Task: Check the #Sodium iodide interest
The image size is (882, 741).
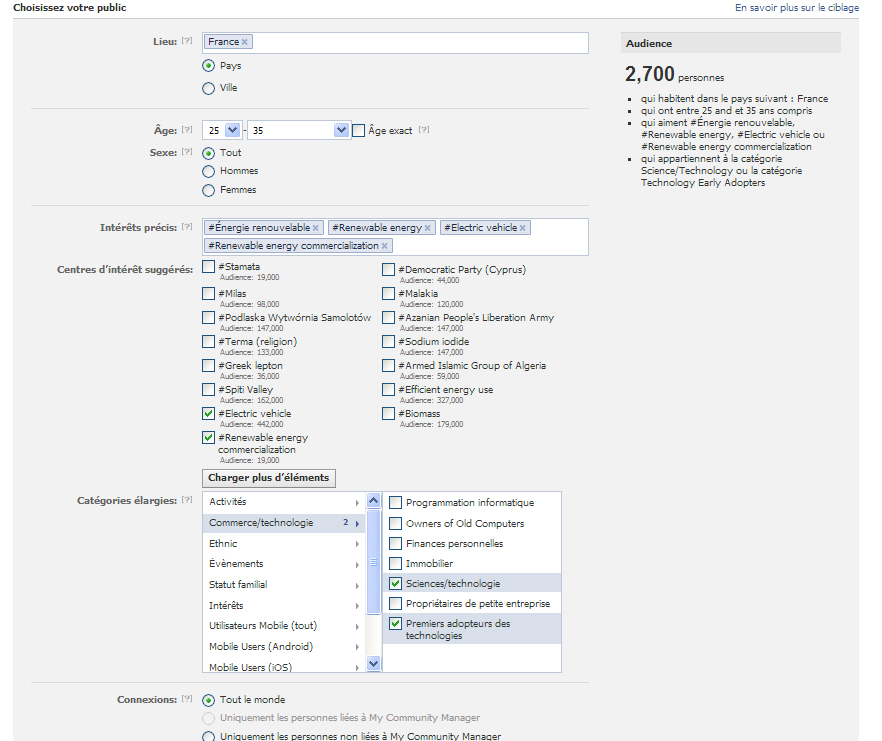Action: [x=389, y=342]
